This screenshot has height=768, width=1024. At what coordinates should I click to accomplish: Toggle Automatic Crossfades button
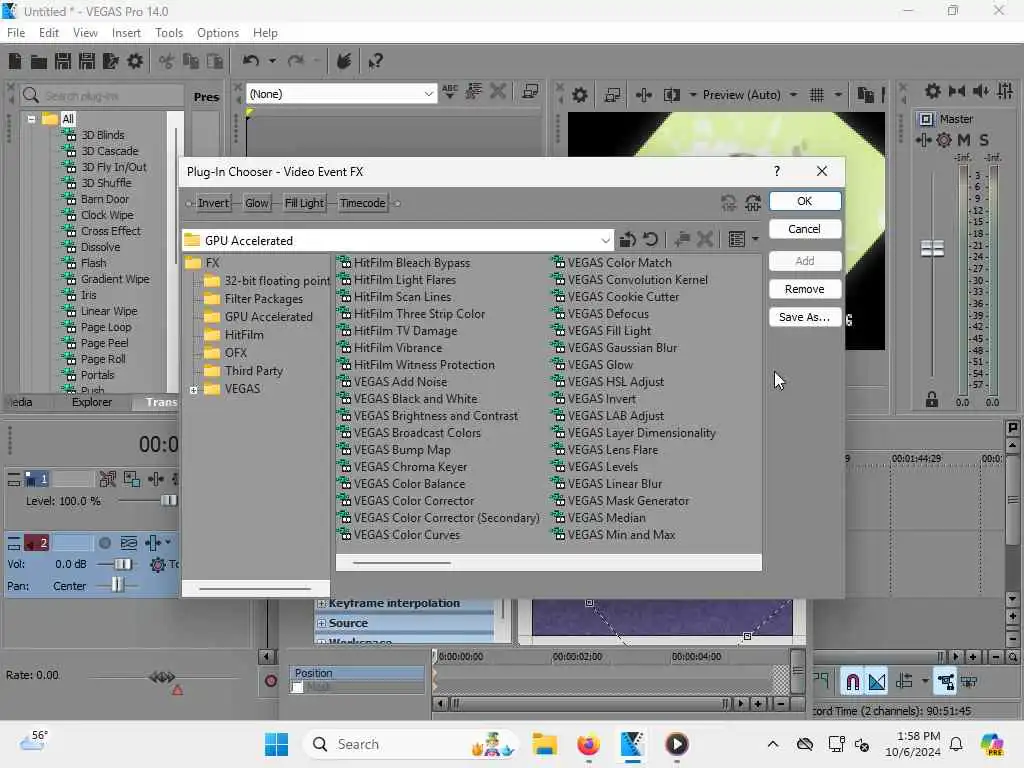pyautogui.click(x=876, y=682)
